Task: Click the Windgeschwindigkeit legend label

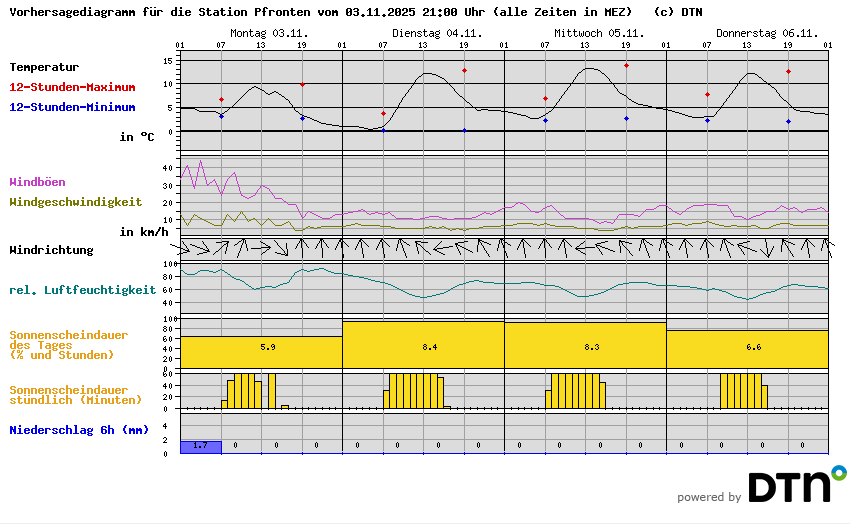Action: coord(75,202)
